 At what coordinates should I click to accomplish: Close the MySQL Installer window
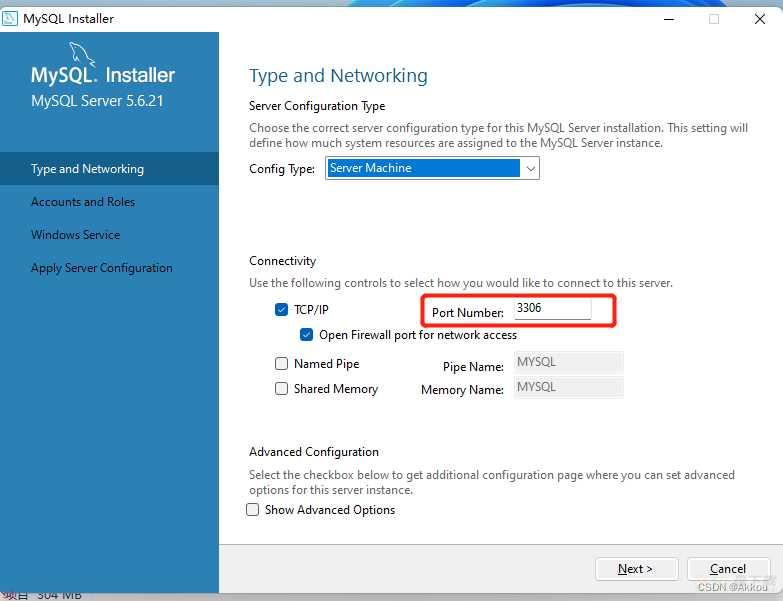coord(760,19)
